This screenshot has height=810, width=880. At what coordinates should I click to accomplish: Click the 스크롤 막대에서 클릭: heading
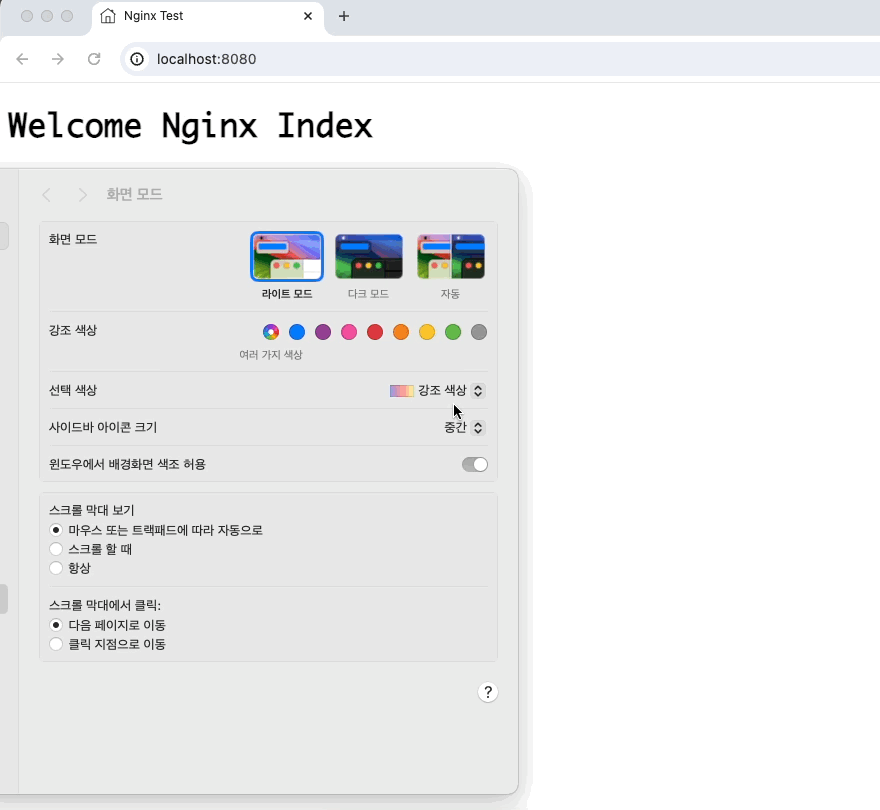pyautogui.click(x=105, y=605)
